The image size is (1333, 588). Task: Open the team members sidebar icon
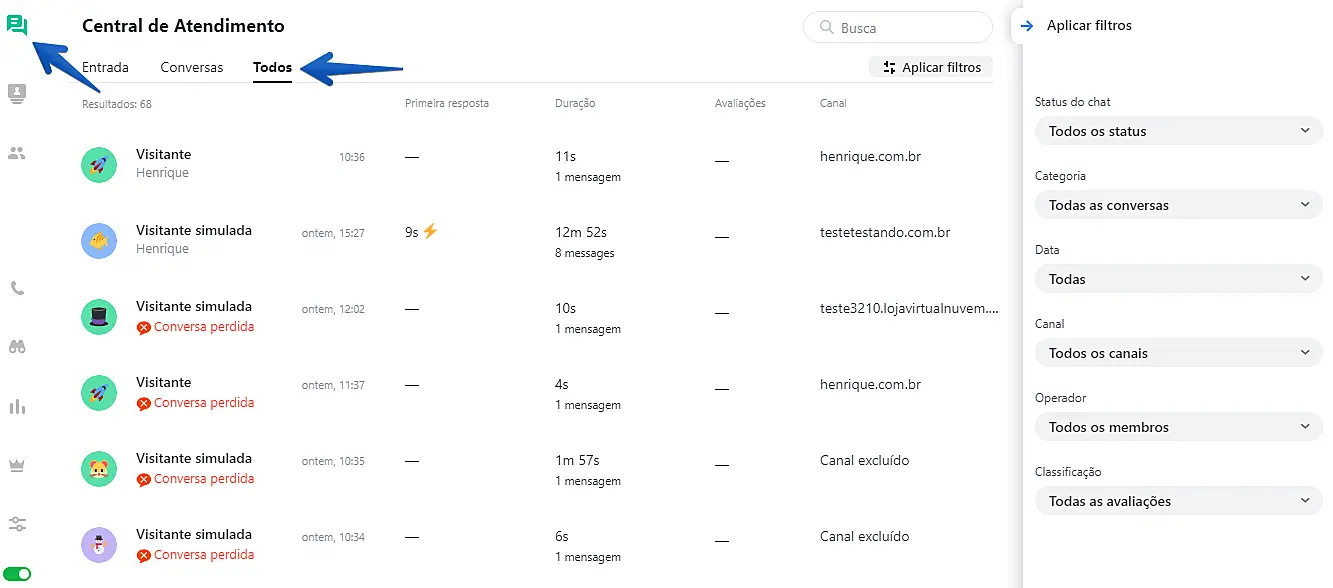[x=17, y=154]
